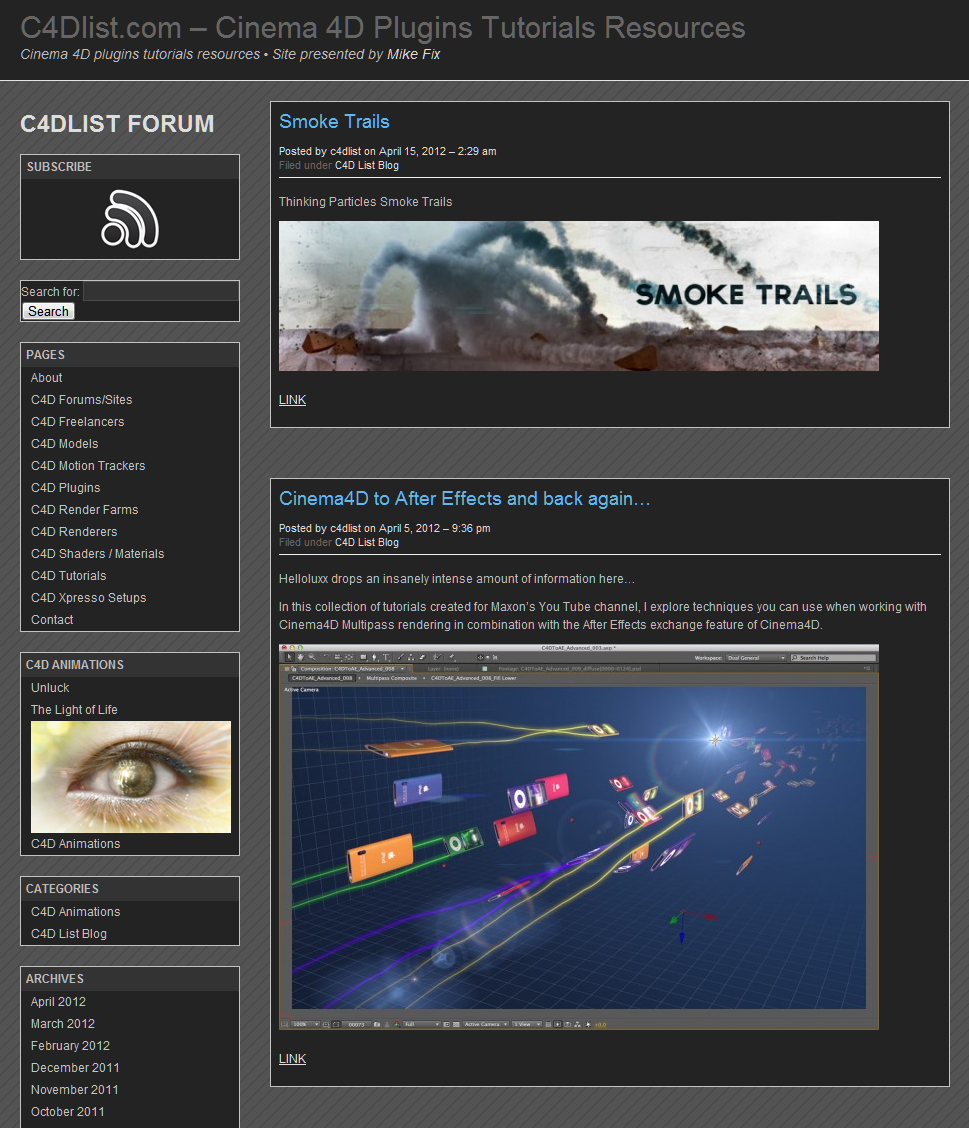
Task: Open the Unluck animation link
Action: pyautogui.click(x=50, y=688)
